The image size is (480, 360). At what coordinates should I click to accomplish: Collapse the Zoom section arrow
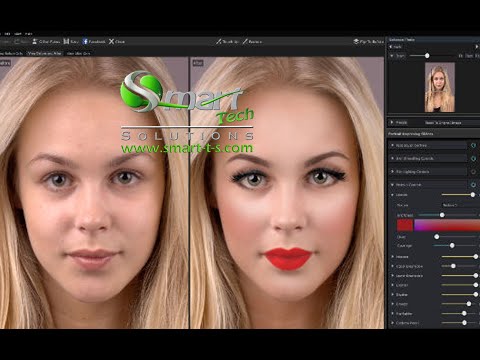click(x=392, y=56)
